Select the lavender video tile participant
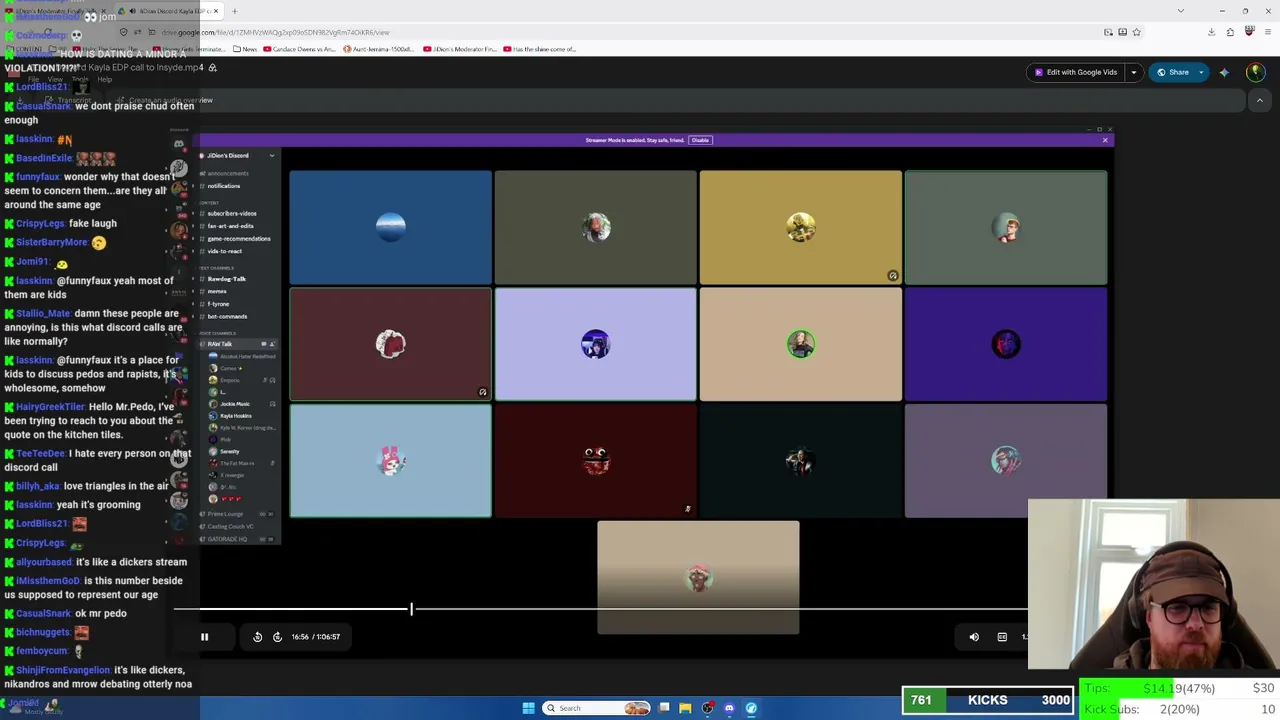1280x720 pixels. tap(596, 344)
